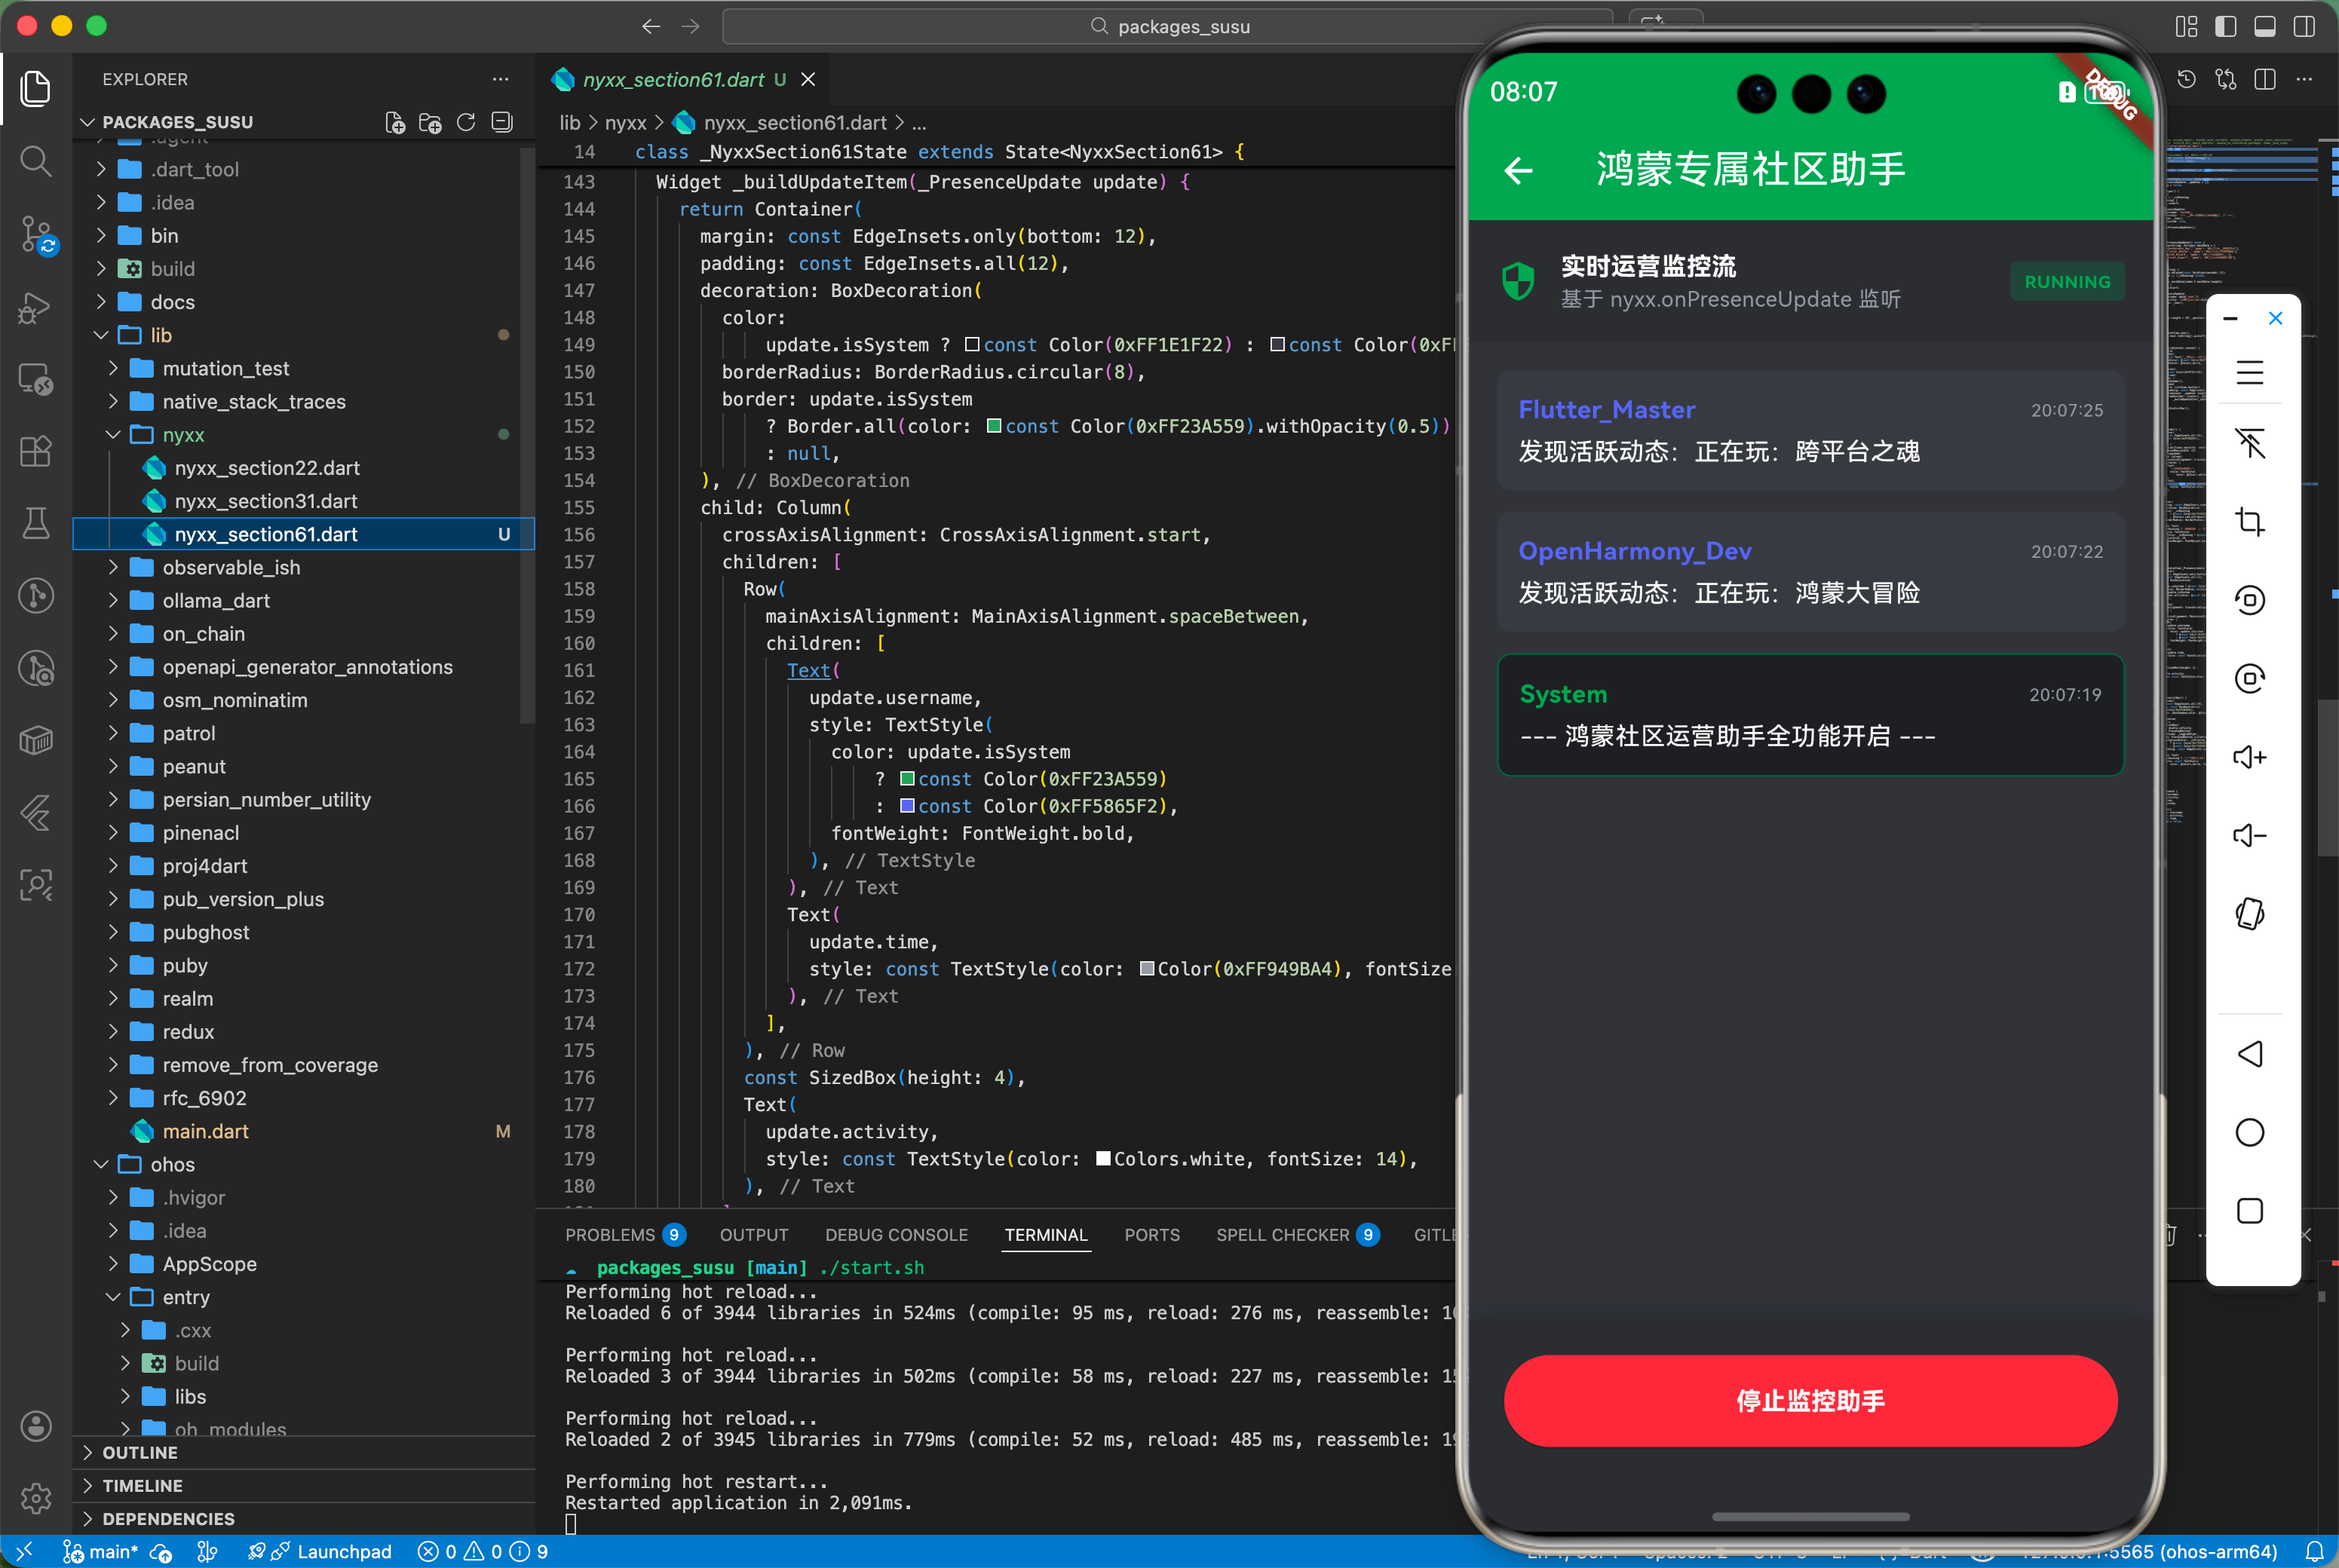
Task: Tap the emulator home circle button
Action: (x=2250, y=1132)
